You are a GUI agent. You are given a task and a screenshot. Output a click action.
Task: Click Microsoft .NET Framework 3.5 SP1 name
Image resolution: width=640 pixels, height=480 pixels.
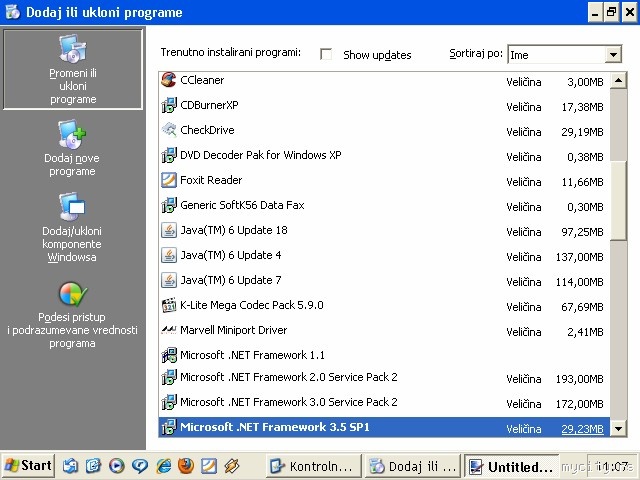pyautogui.click(x=275, y=427)
